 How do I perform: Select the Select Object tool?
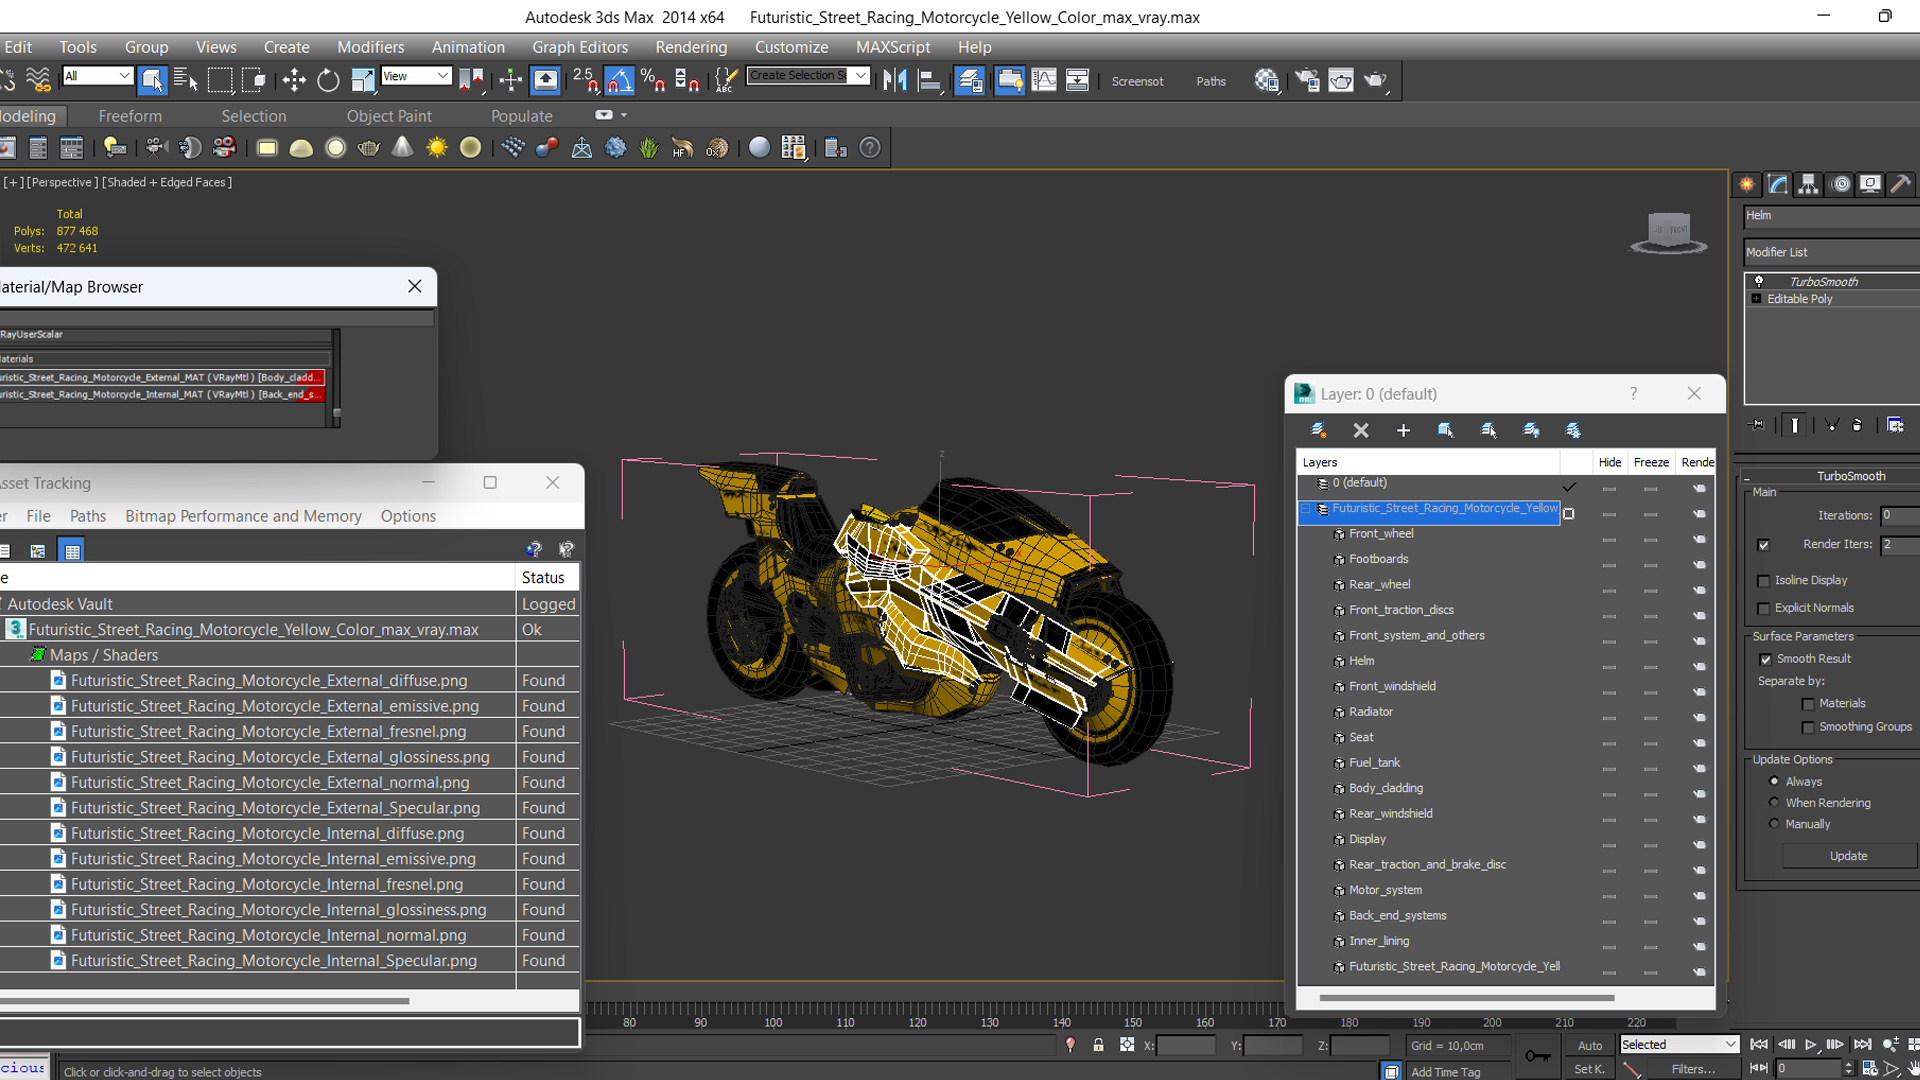152,80
